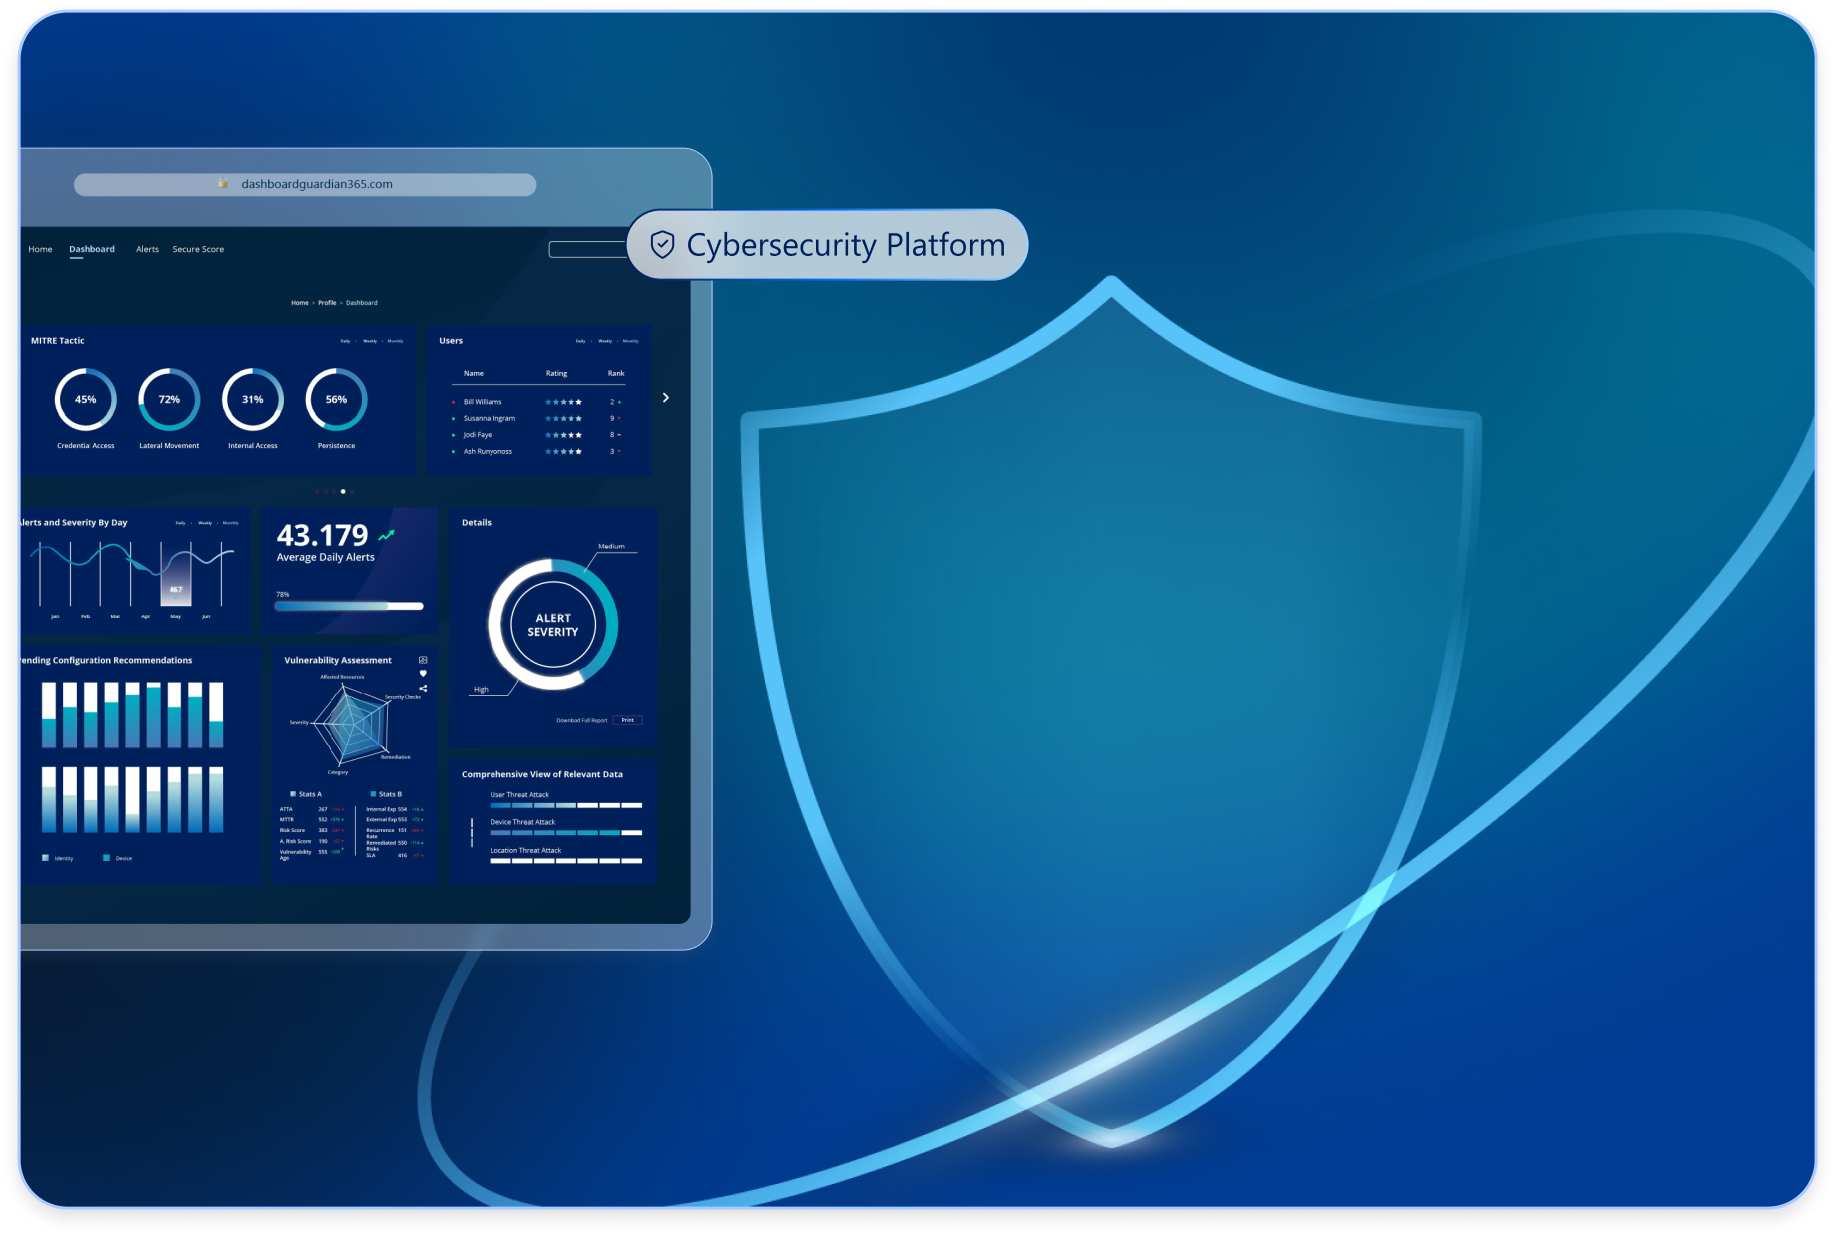Screen dimensions: 1836x1236
Task: Select Daily in Alerts and Severity panel
Action: (180, 523)
